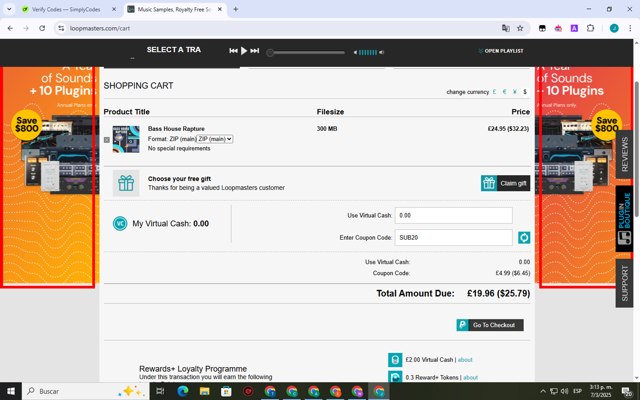Open the Bass House Rapture thumbnail
Image resolution: width=640 pixels, height=400 pixels.
[126, 139]
